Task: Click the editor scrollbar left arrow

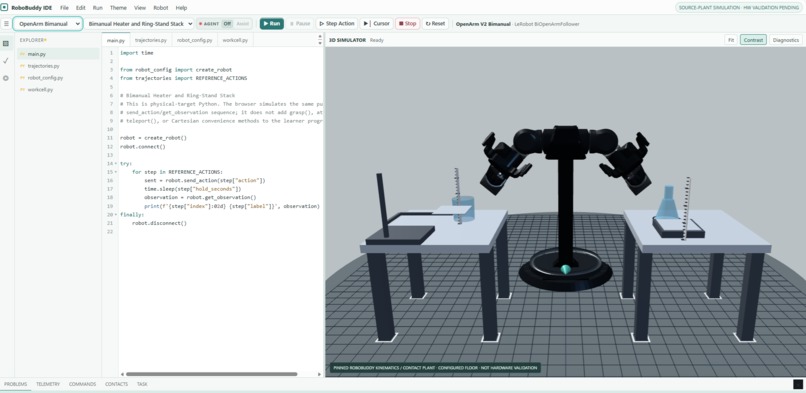Action: tap(122, 374)
